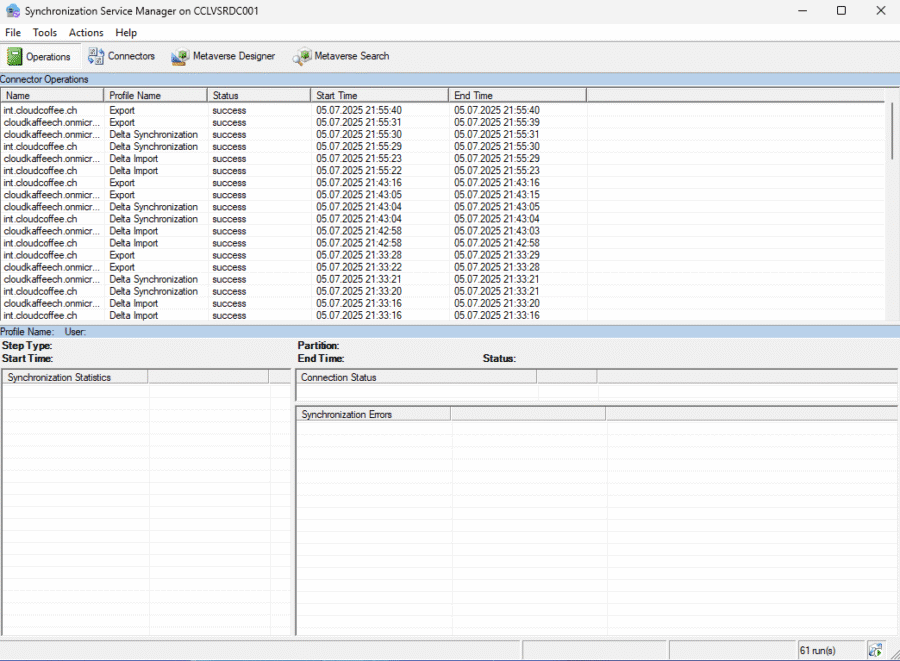Sort operations by the Name column header
Viewport: 900px width, 661px height.
tap(52, 95)
